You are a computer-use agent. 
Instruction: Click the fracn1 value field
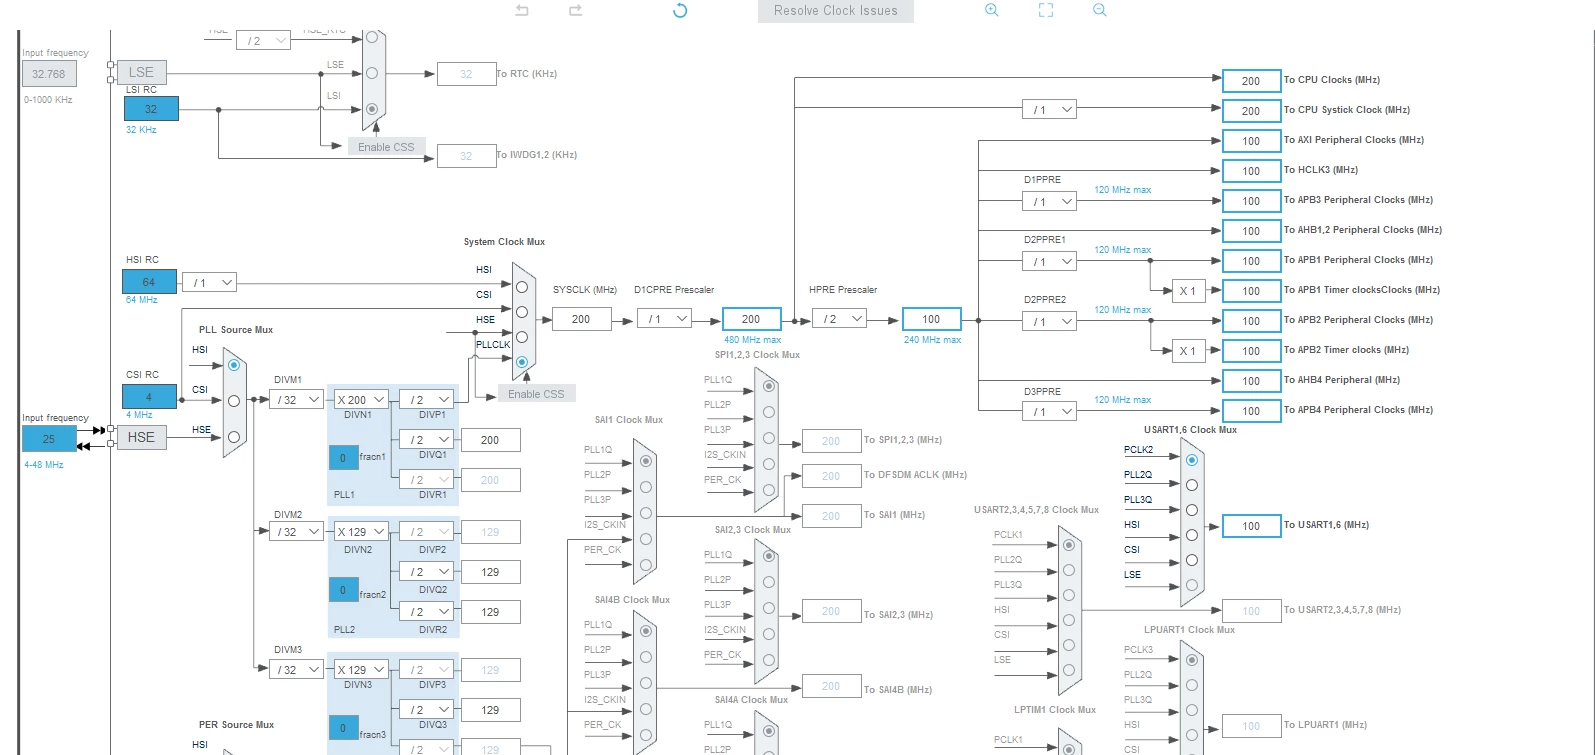click(x=343, y=458)
